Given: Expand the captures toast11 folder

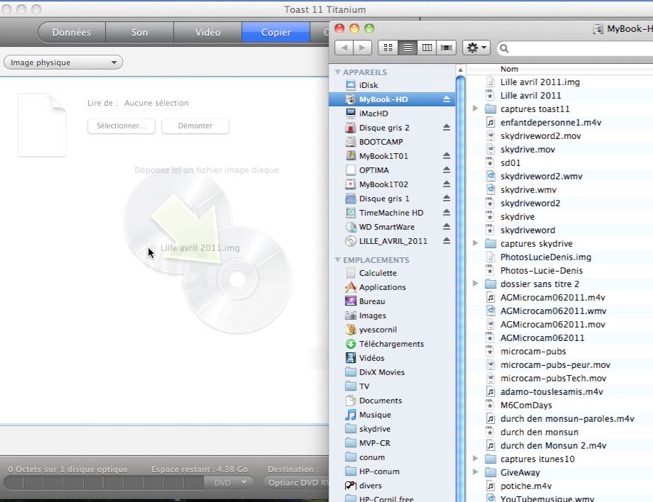Looking at the screenshot, I should click(x=475, y=109).
